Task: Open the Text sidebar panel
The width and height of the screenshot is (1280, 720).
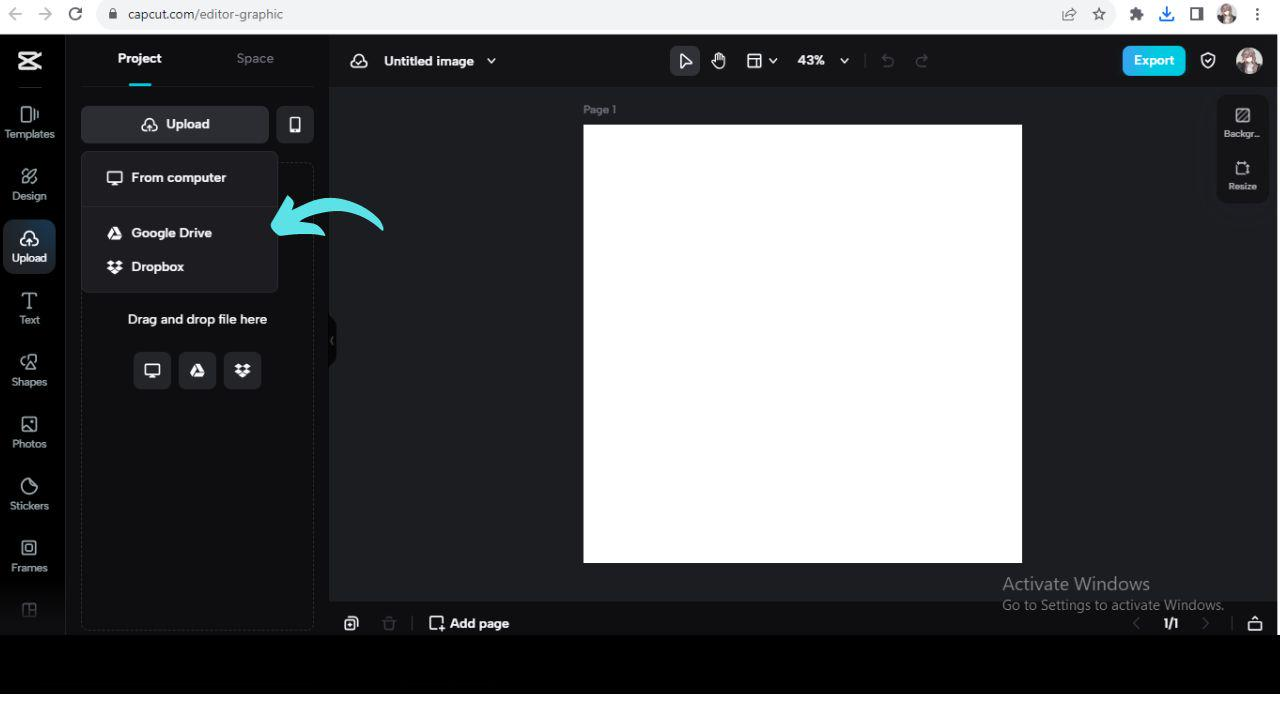Action: [x=29, y=309]
